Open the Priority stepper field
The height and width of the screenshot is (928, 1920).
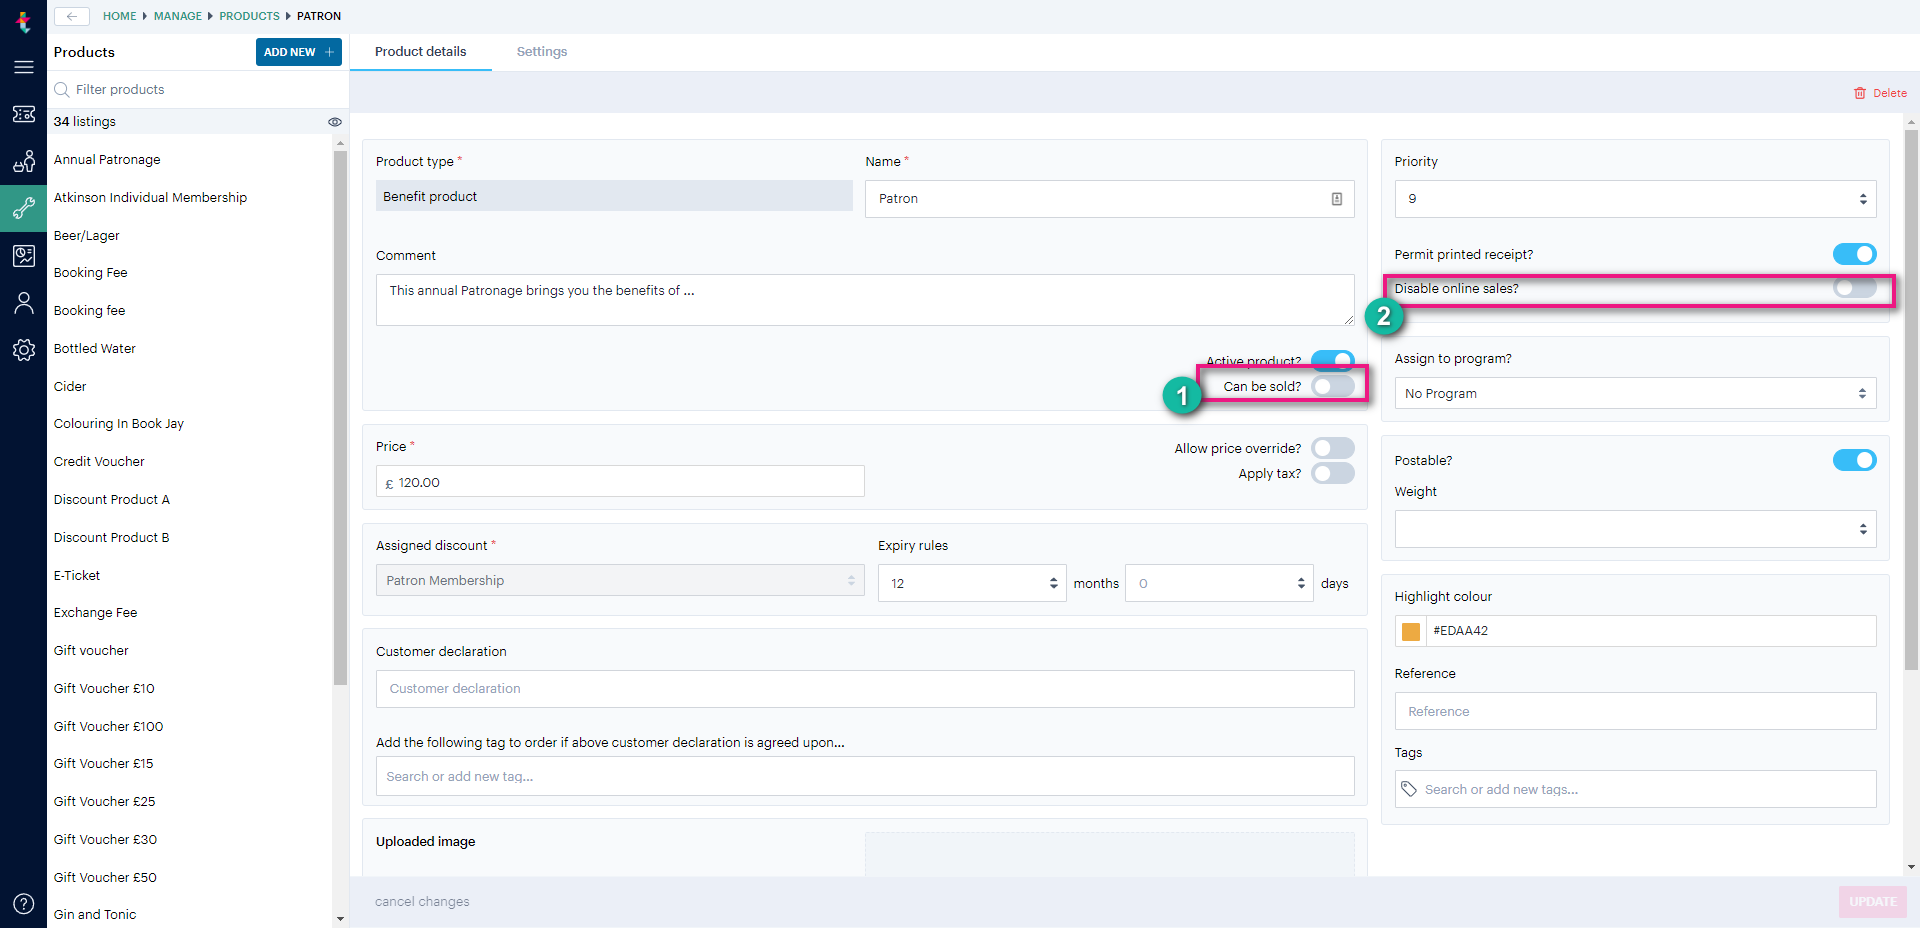[x=1635, y=199]
